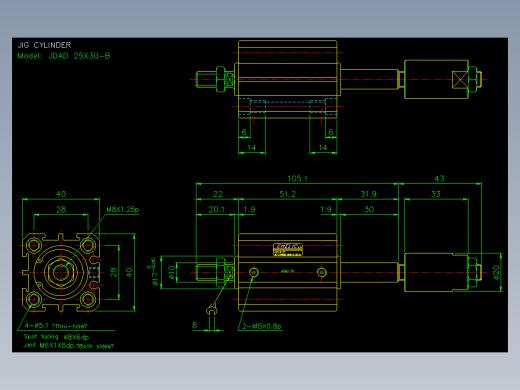Select the 51.2 body length dimension
The image size is (520, 390).
coord(287,194)
